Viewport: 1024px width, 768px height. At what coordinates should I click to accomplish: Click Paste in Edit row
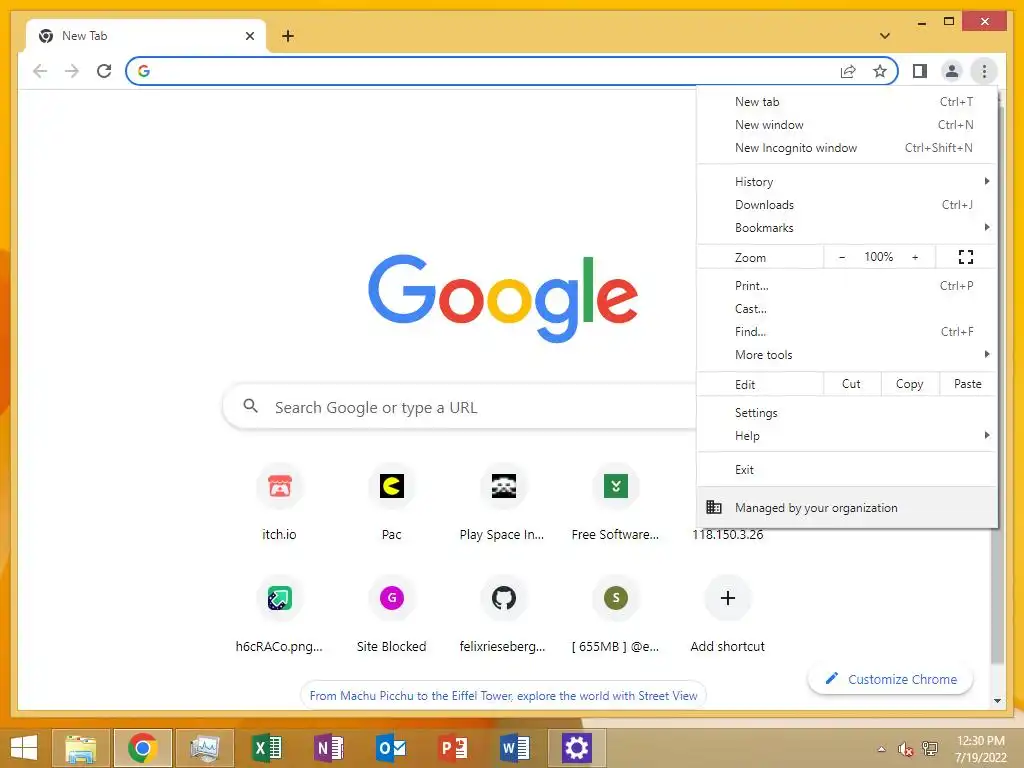(968, 384)
